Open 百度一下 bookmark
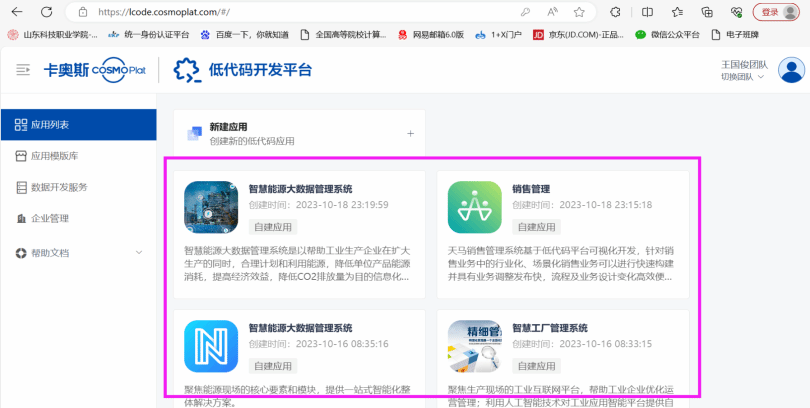810x408 pixels. click(x=244, y=35)
